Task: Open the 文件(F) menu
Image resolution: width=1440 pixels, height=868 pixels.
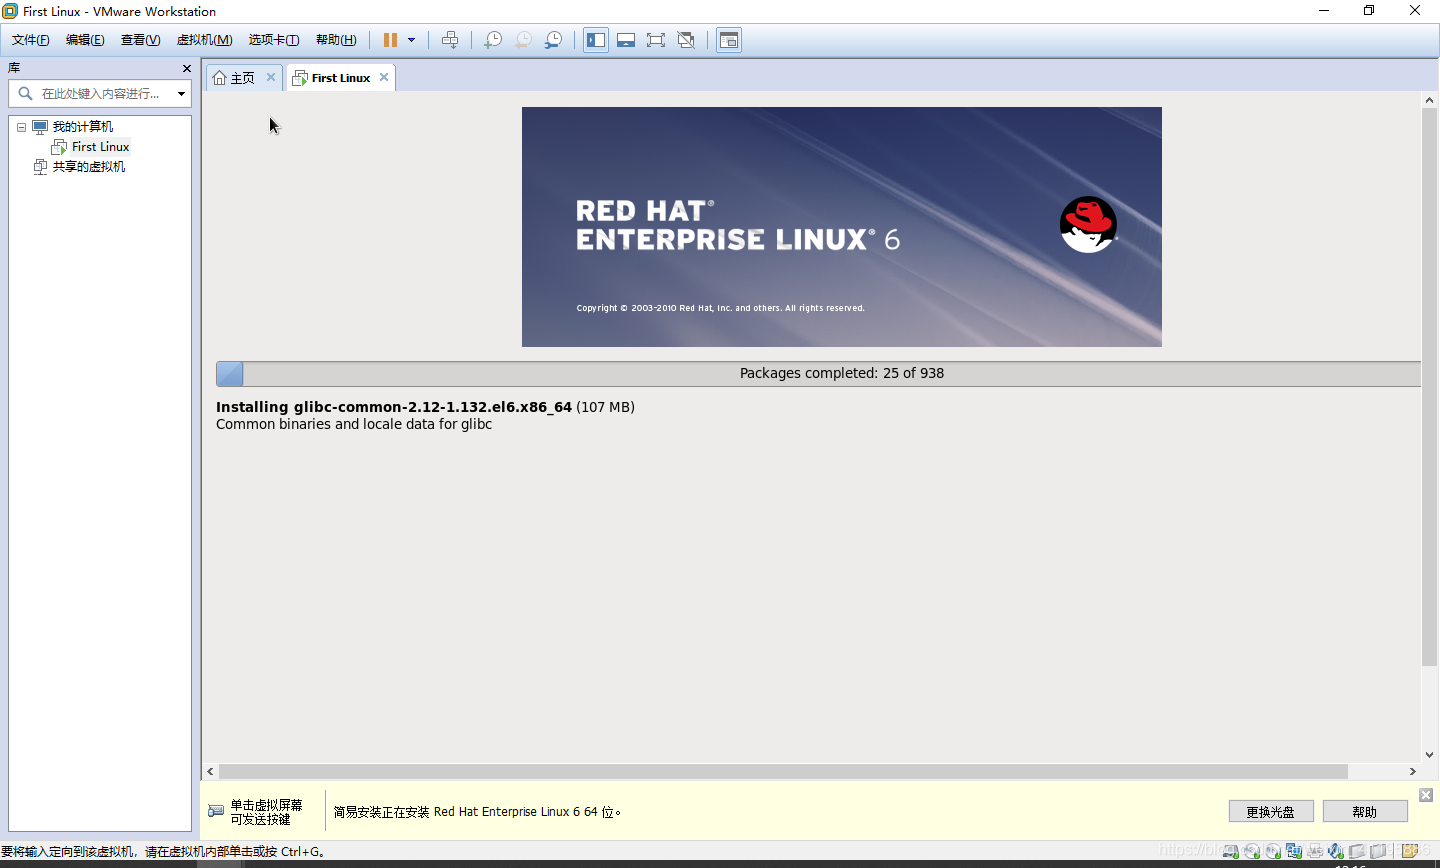Action: point(31,40)
